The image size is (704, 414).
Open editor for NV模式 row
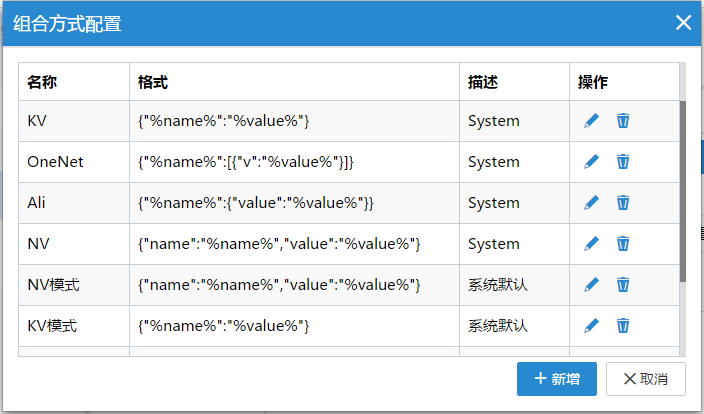[591, 285]
